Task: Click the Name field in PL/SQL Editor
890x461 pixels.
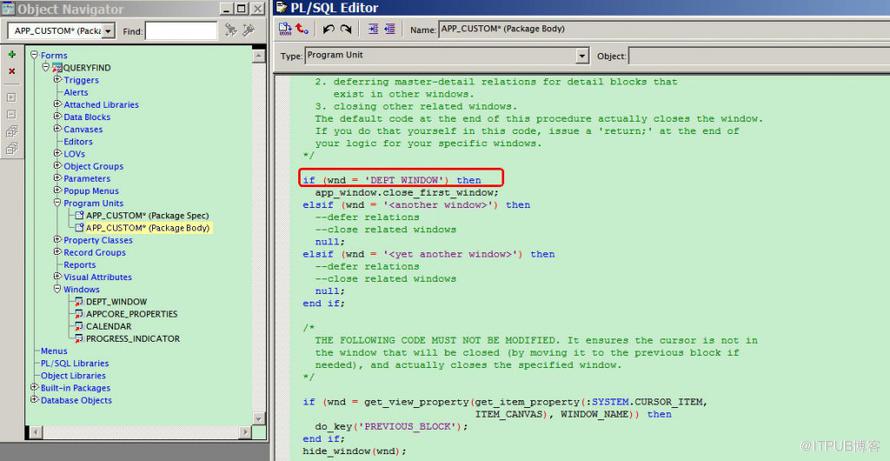Action: pos(664,30)
